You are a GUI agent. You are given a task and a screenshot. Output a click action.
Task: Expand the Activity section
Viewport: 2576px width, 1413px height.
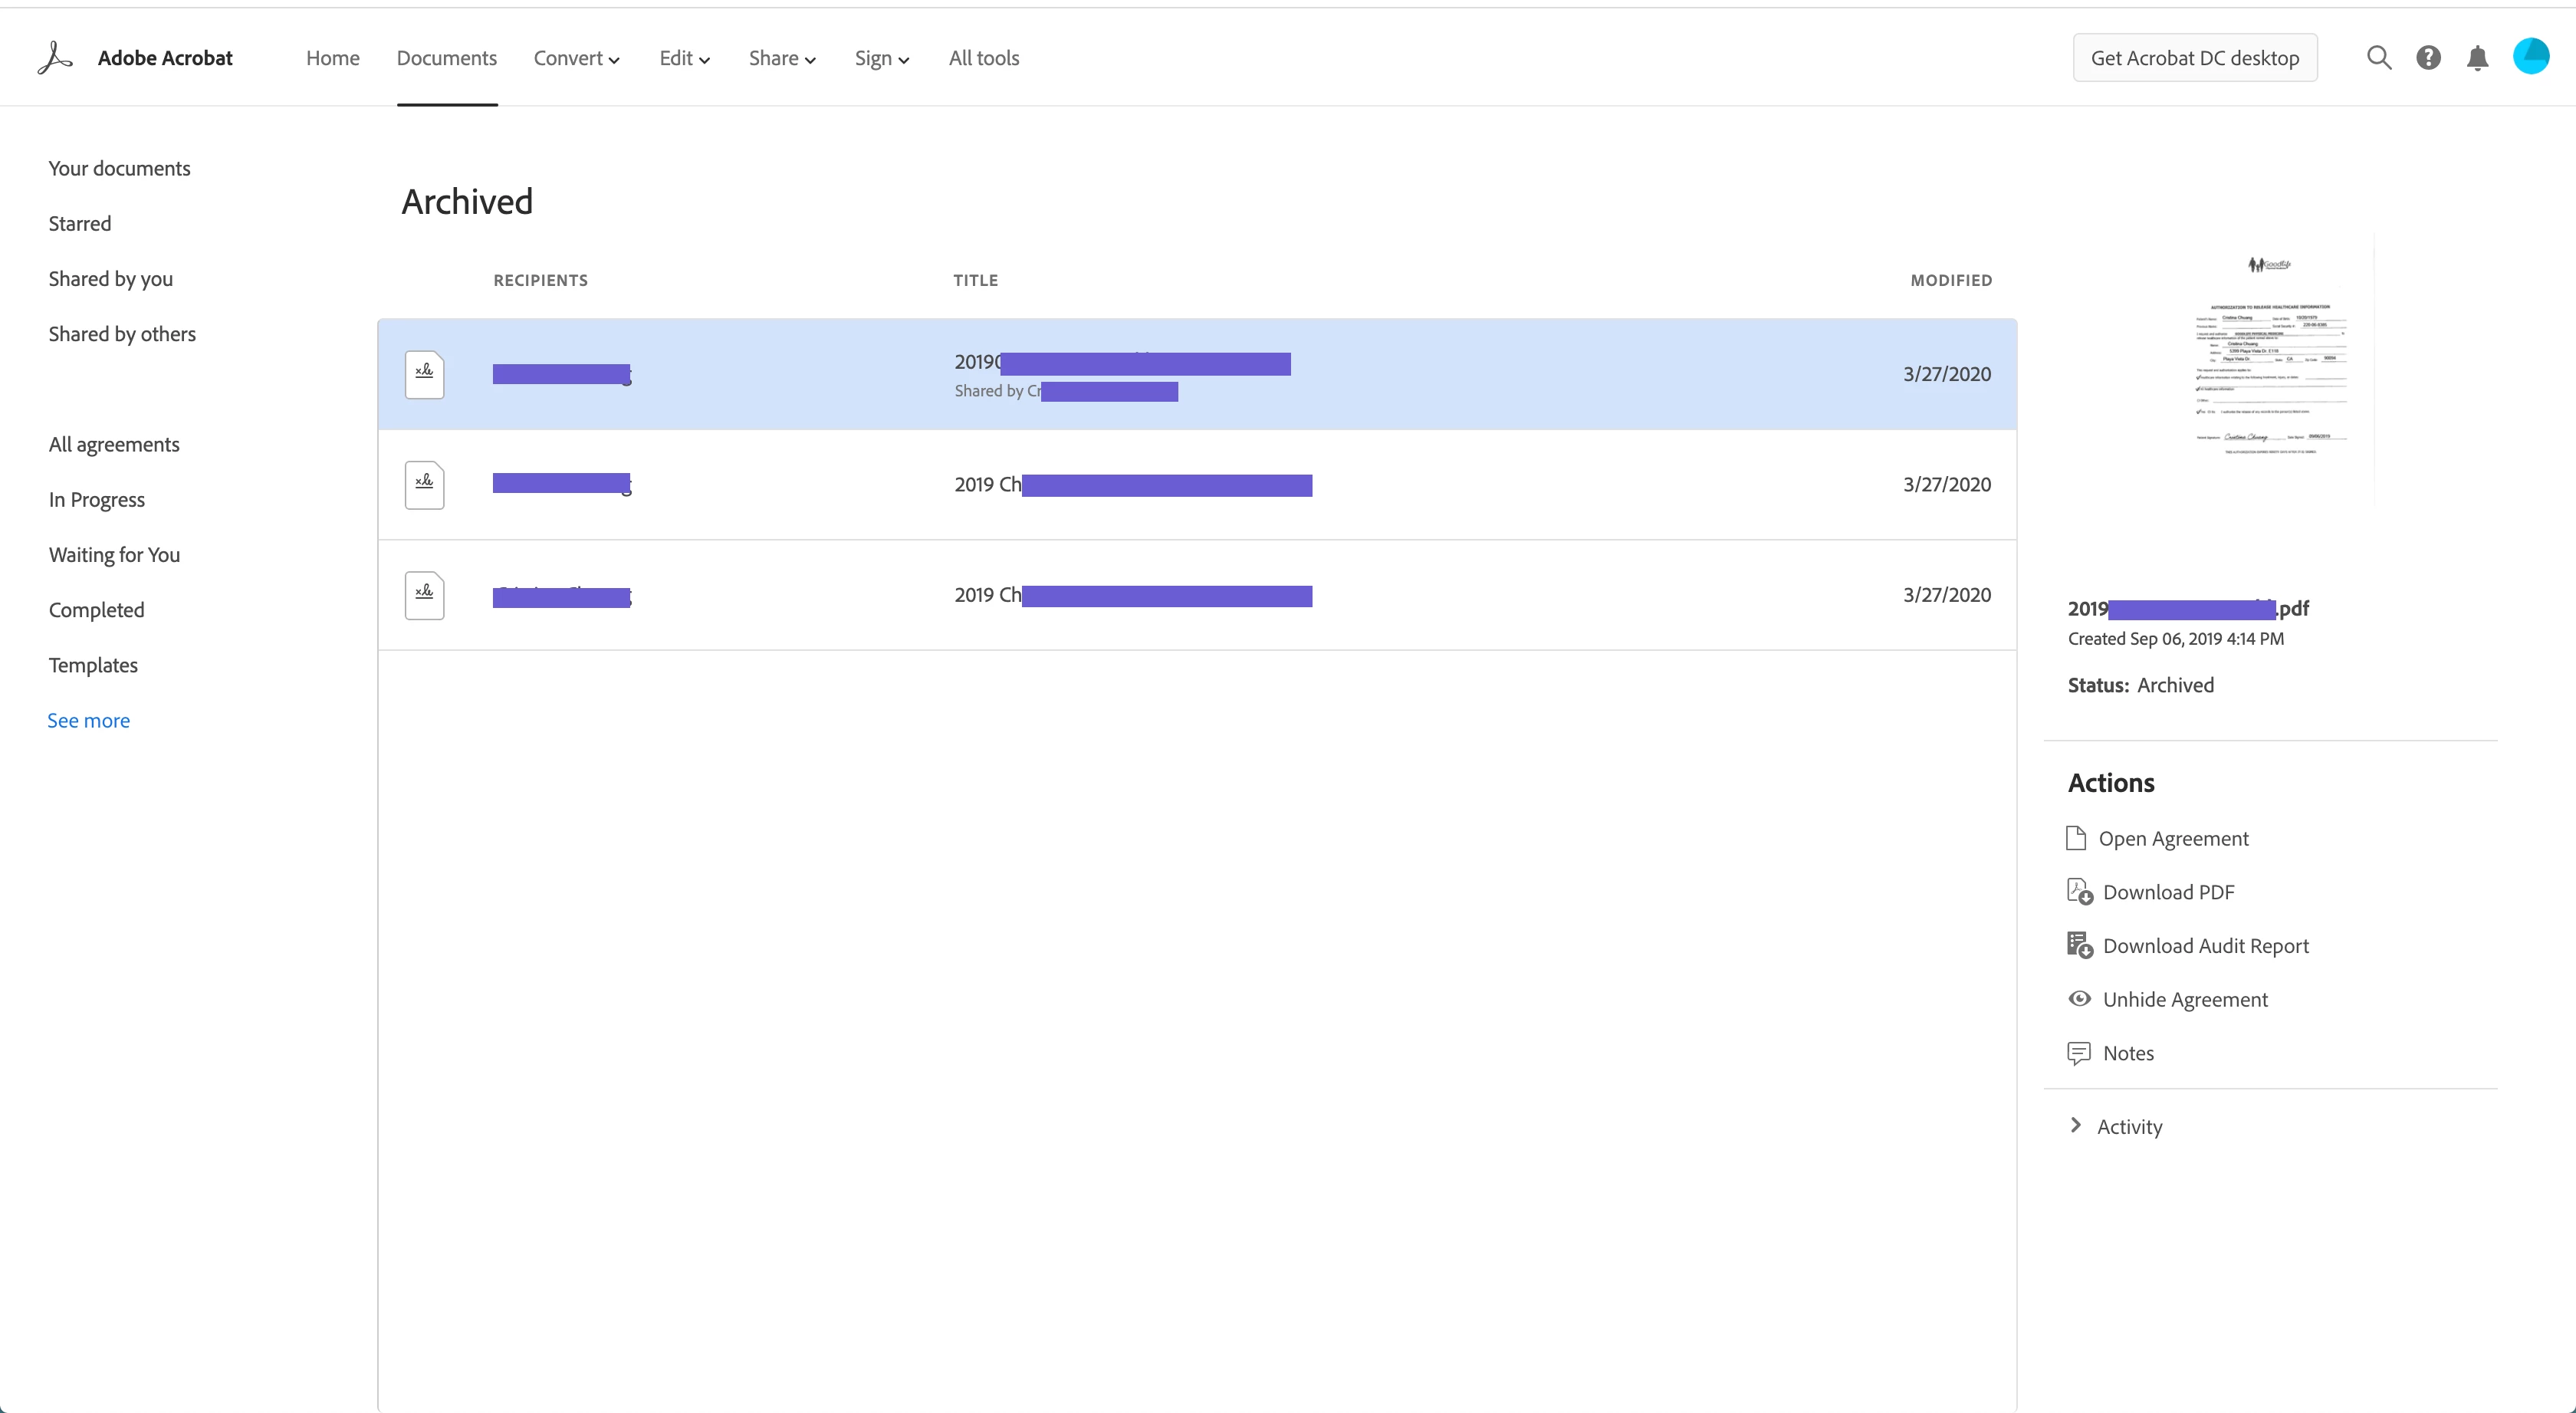pyautogui.click(x=2076, y=1126)
